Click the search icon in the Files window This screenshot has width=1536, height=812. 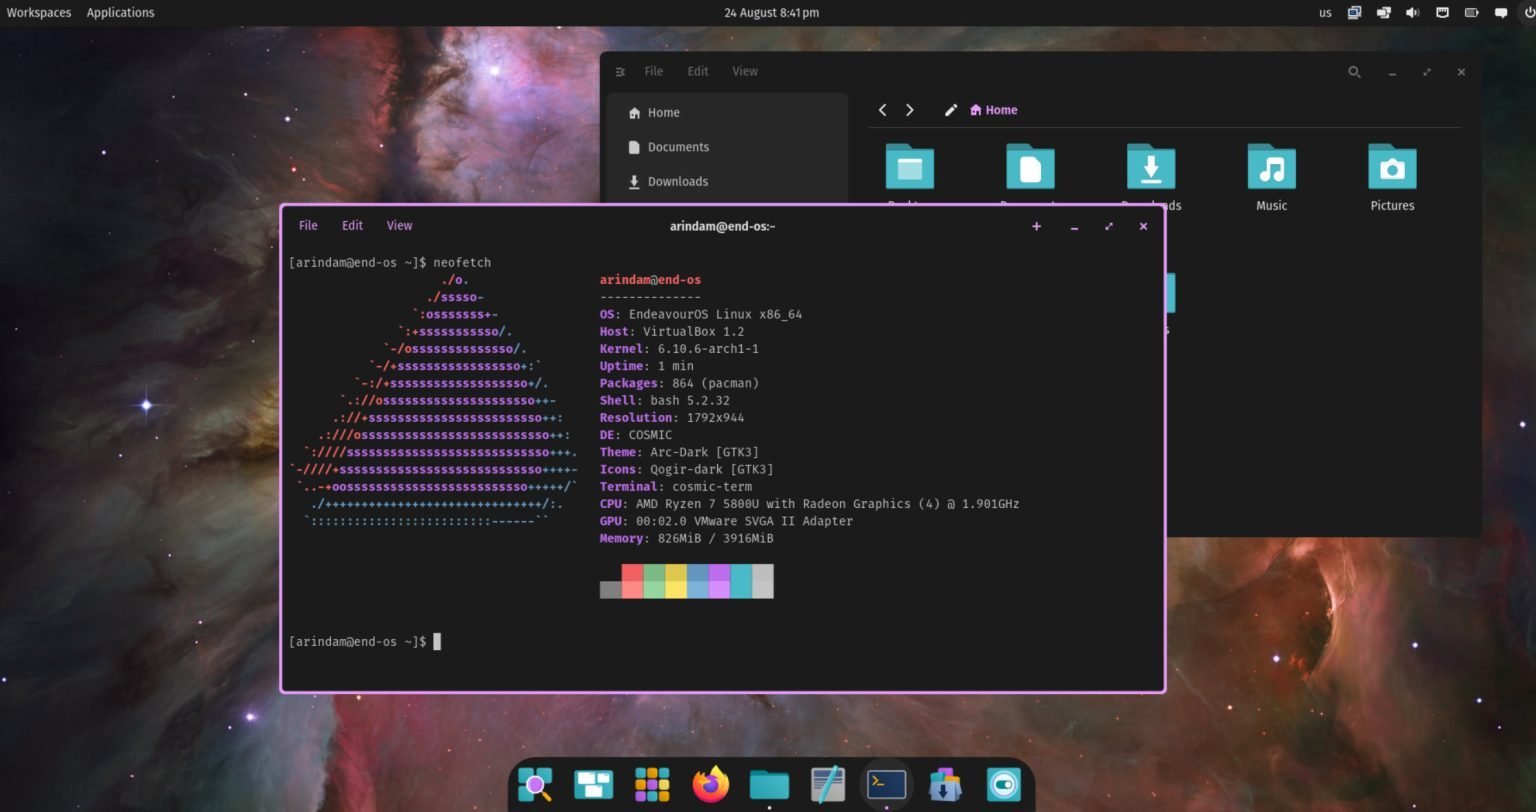[1354, 72]
